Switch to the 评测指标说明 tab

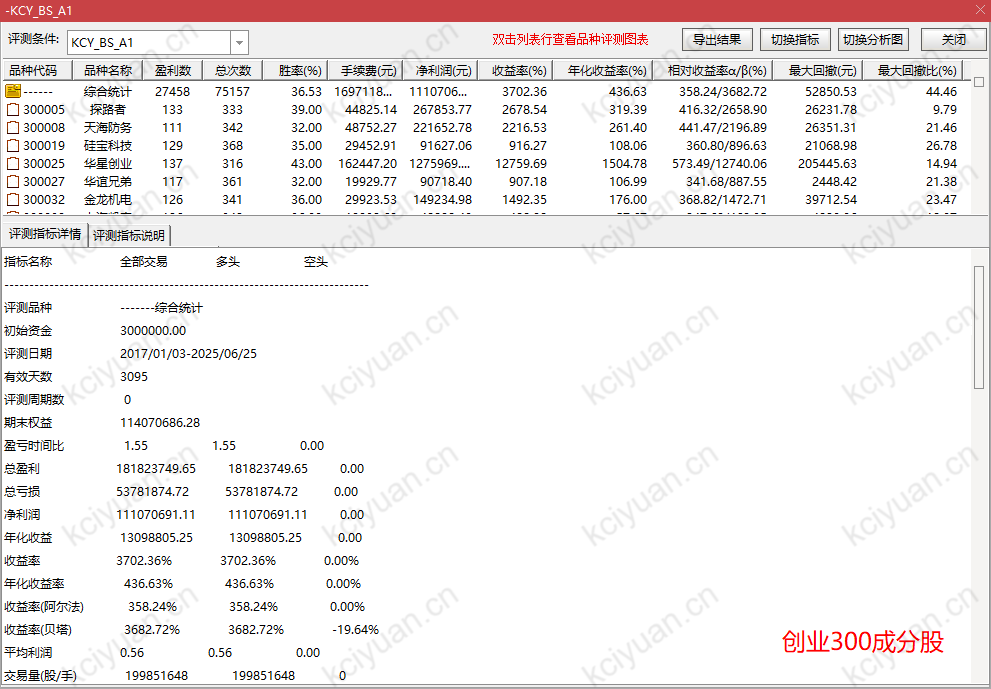129,234
